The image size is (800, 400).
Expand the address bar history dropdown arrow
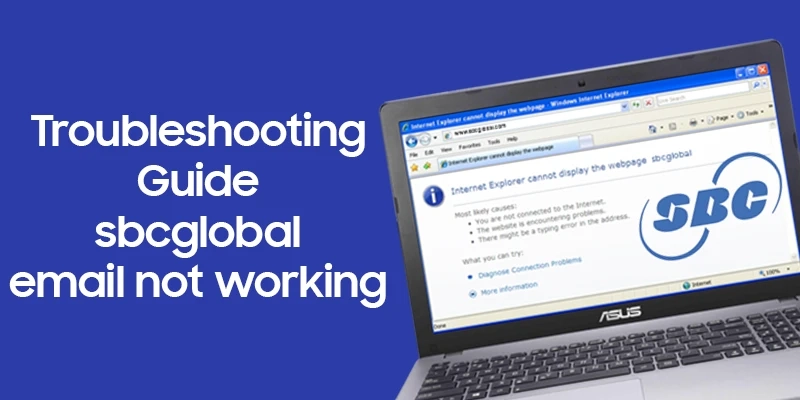625,107
